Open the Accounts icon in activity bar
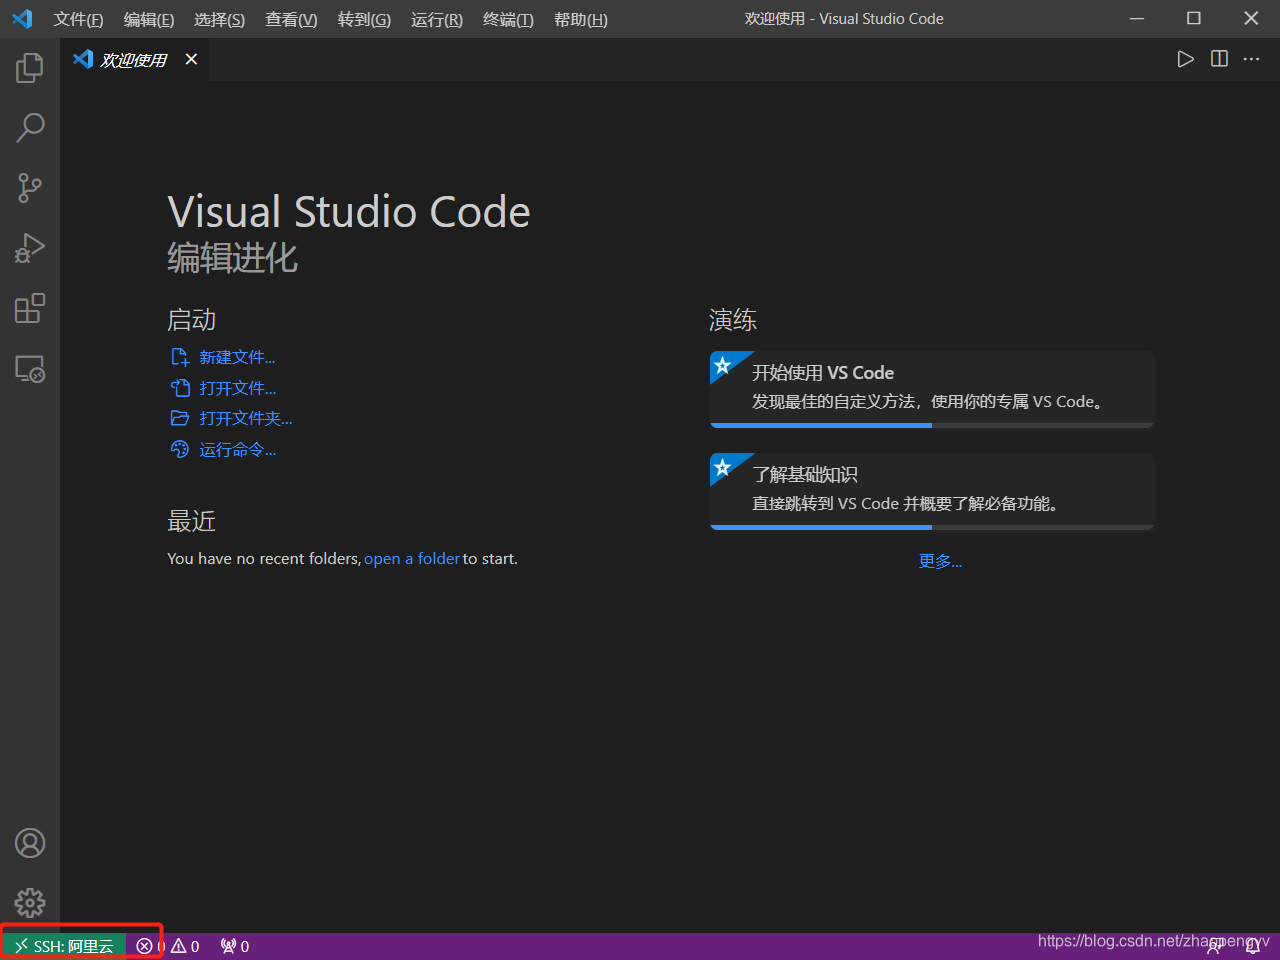 [30, 843]
